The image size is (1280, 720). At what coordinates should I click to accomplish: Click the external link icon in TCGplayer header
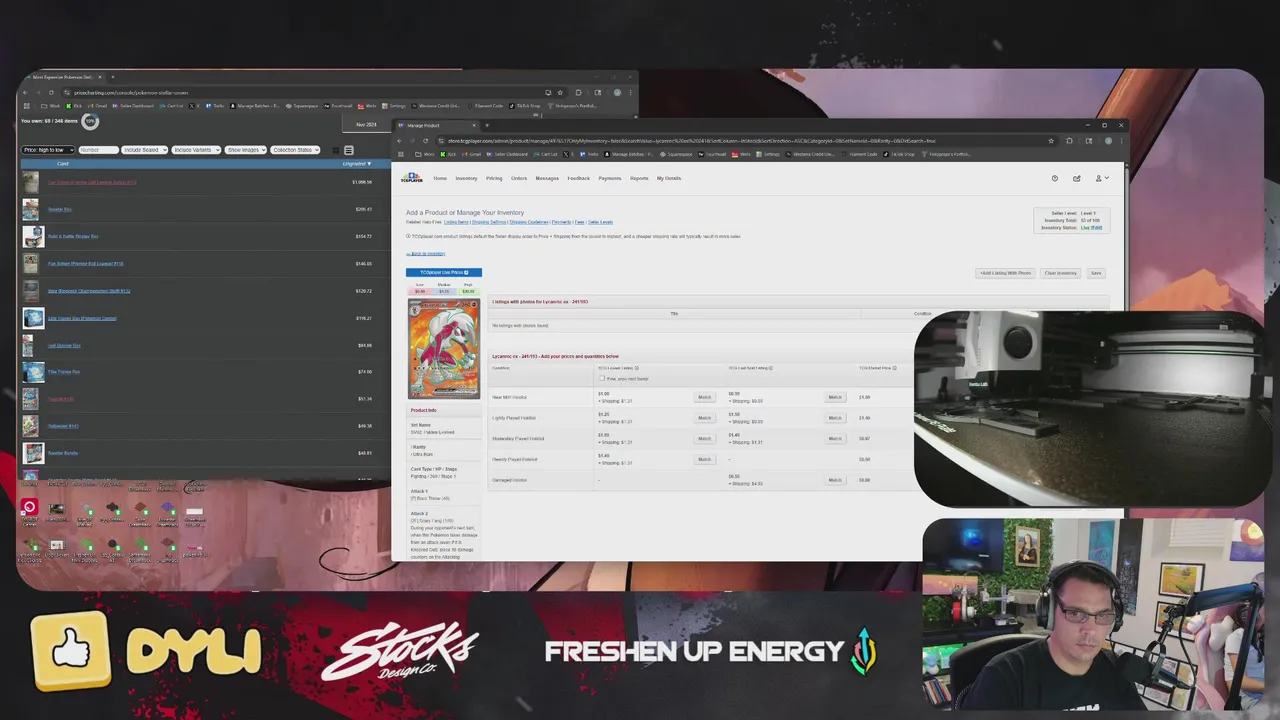[x=1076, y=178]
